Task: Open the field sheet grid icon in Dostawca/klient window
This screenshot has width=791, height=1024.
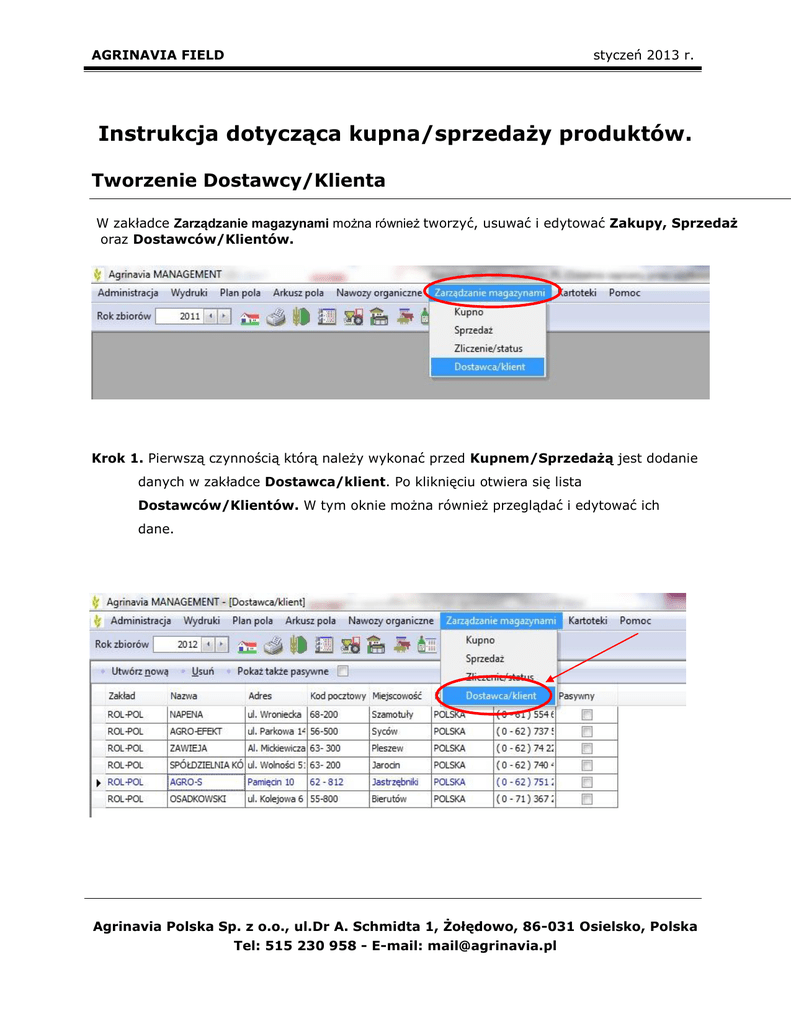Action: (324, 645)
